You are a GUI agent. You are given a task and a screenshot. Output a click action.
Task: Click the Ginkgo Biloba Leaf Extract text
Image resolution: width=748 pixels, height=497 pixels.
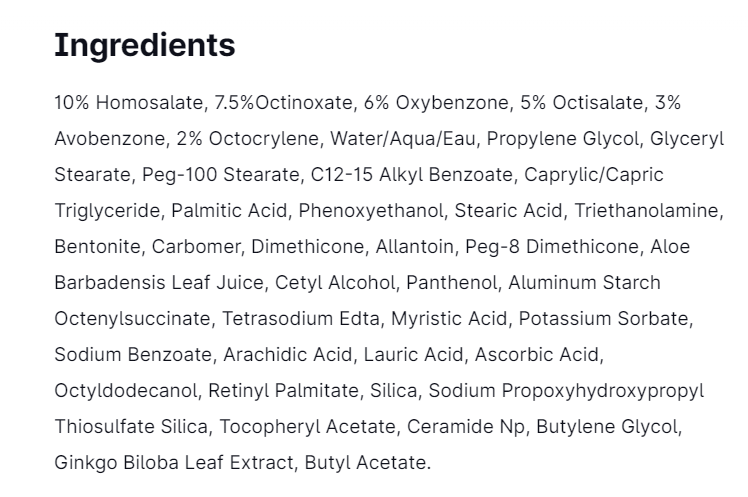tap(154, 463)
